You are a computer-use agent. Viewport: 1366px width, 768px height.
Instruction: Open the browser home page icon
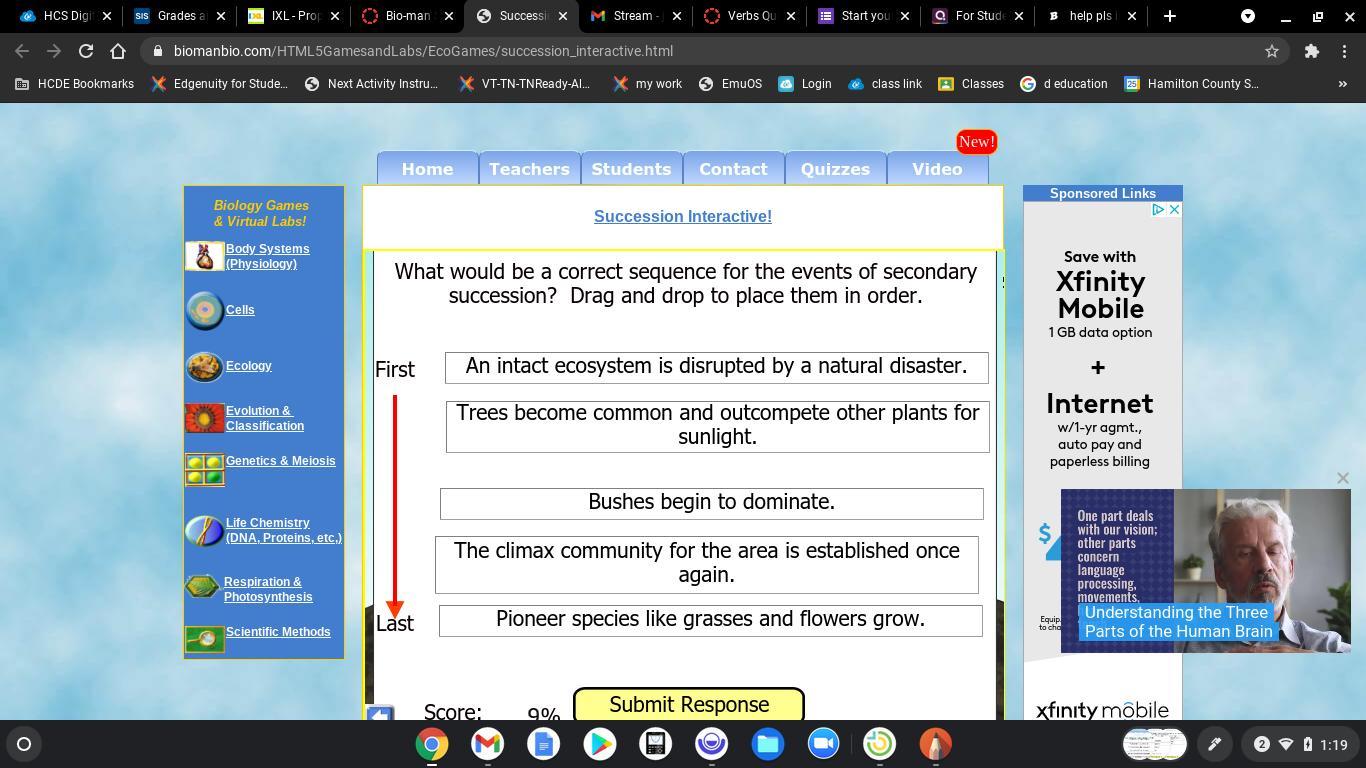(118, 51)
